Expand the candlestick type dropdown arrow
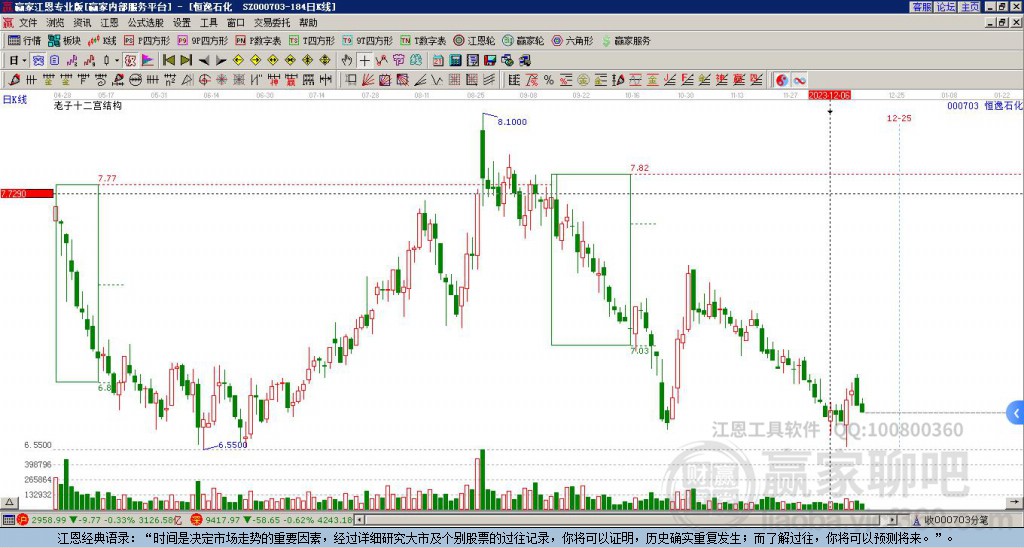Viewport: 1024px width, 548px height. click(x=117, y=61)
